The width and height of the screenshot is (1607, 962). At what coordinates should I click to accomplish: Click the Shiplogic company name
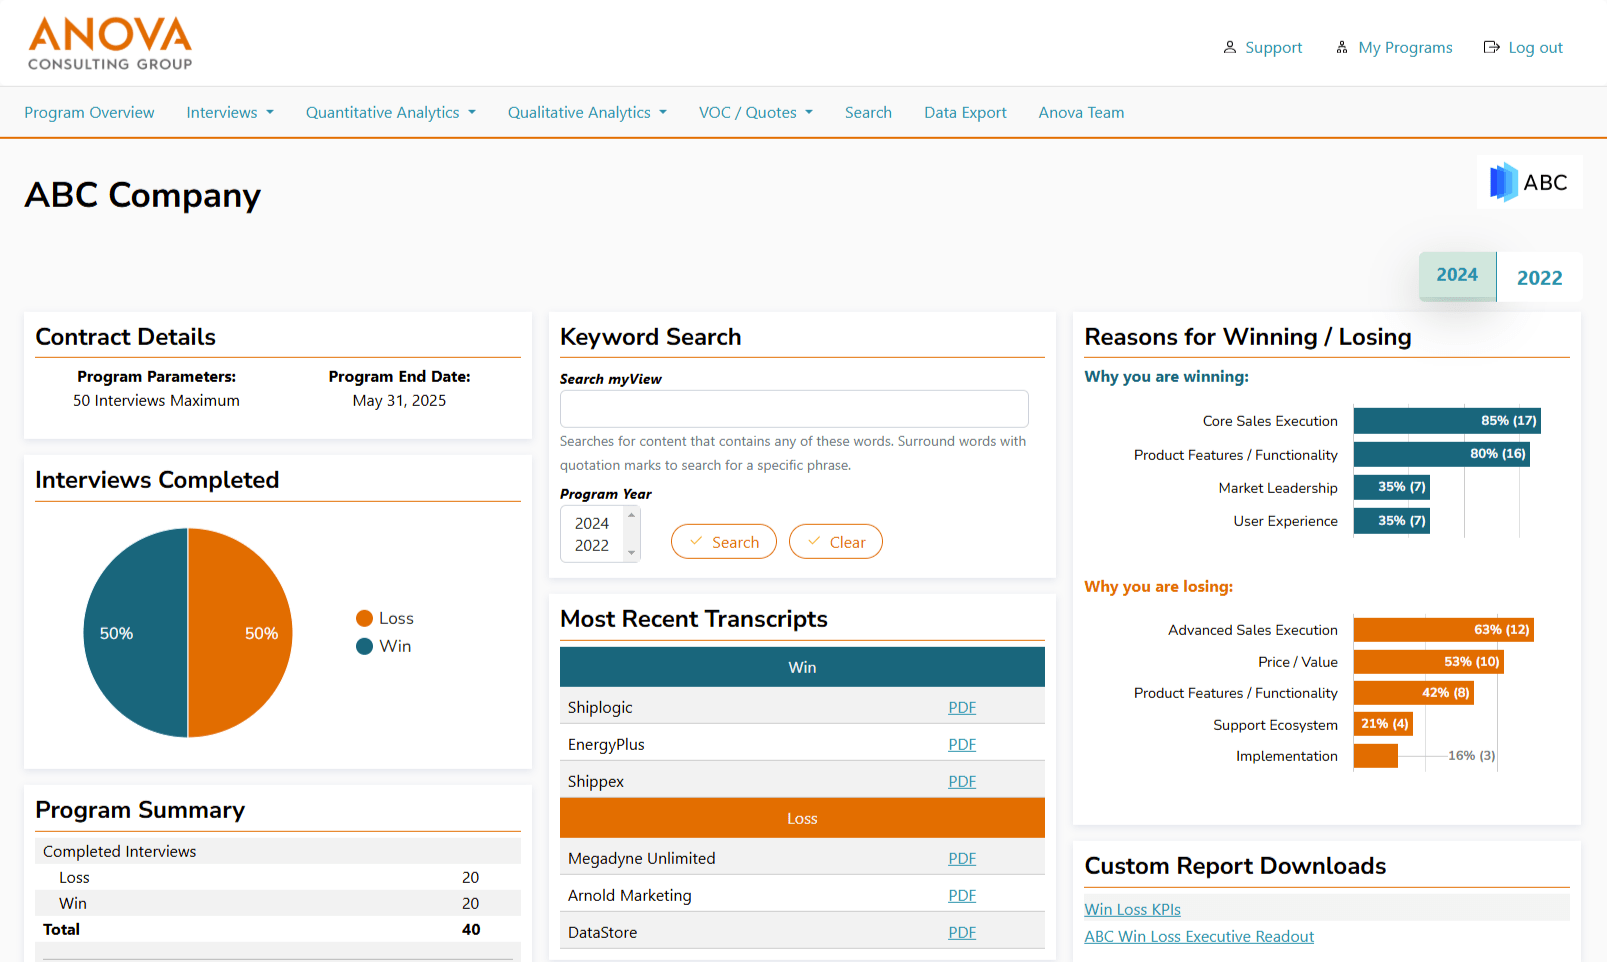click(600, 707)
